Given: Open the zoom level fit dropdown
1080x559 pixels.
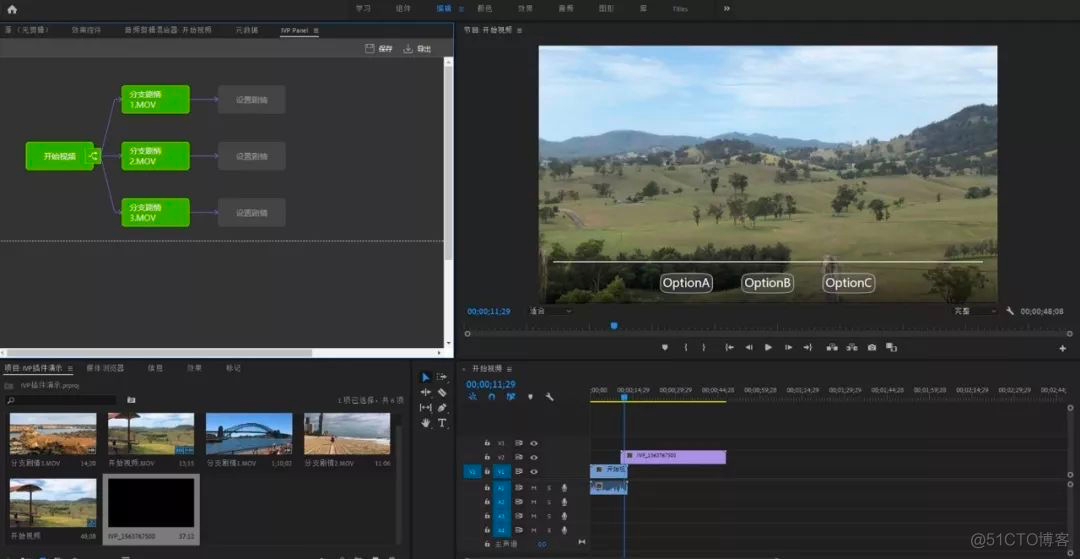Looking at the screenshot, I should pos(550,311).
